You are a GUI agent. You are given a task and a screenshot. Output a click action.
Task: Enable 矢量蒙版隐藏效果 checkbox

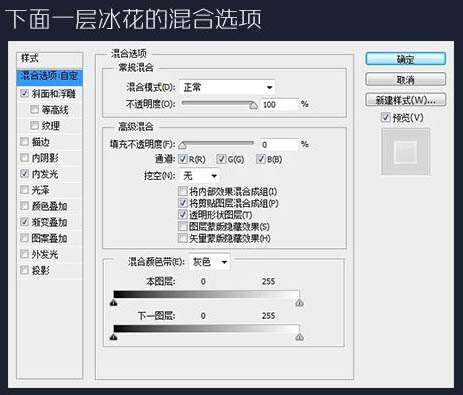(183, 238)
